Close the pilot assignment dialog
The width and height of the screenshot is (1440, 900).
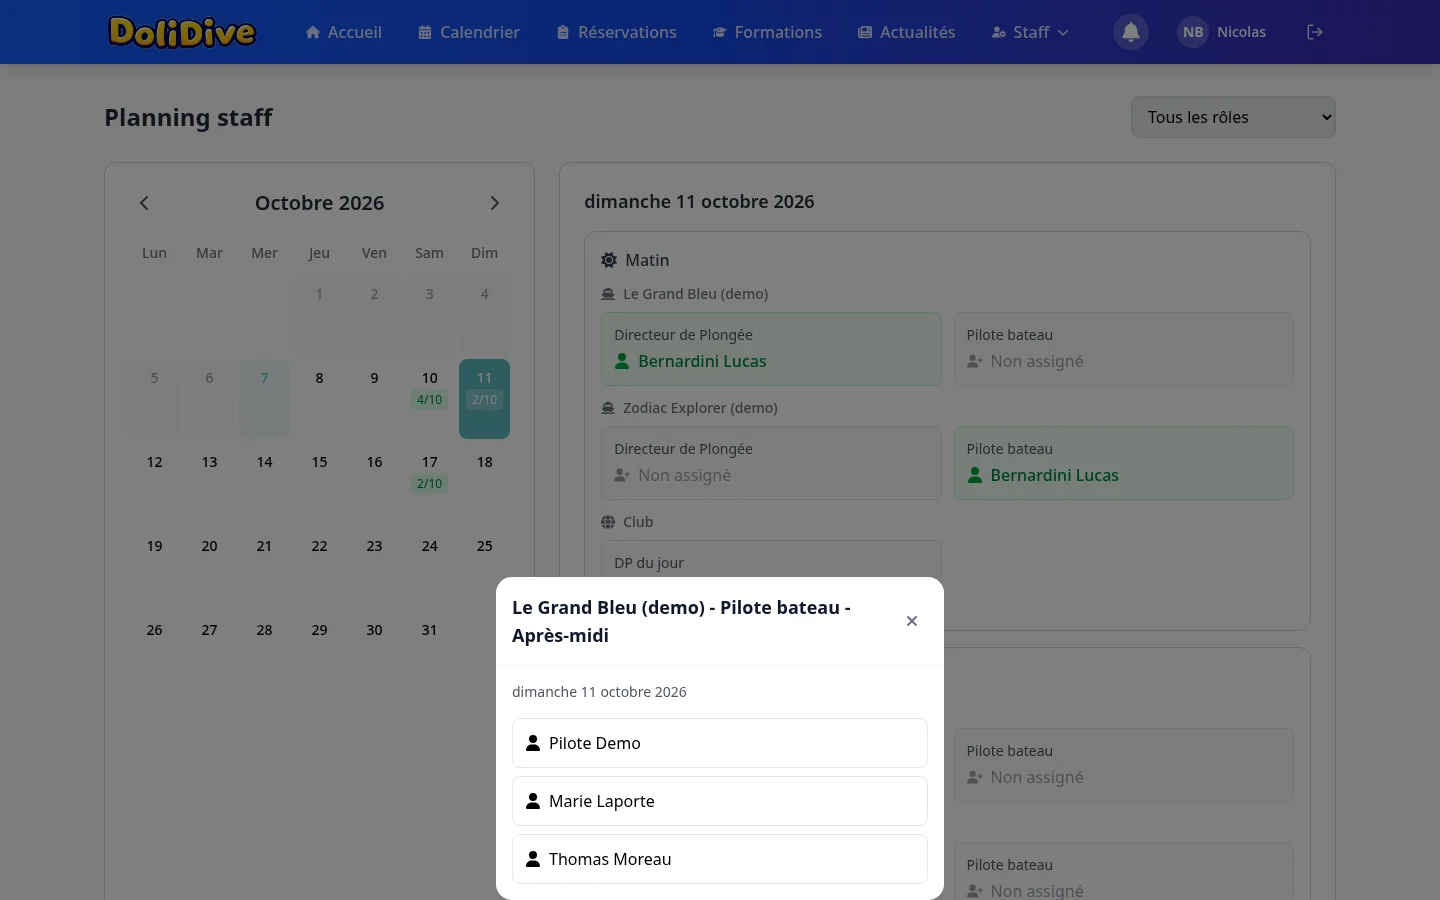coord(912,621)
